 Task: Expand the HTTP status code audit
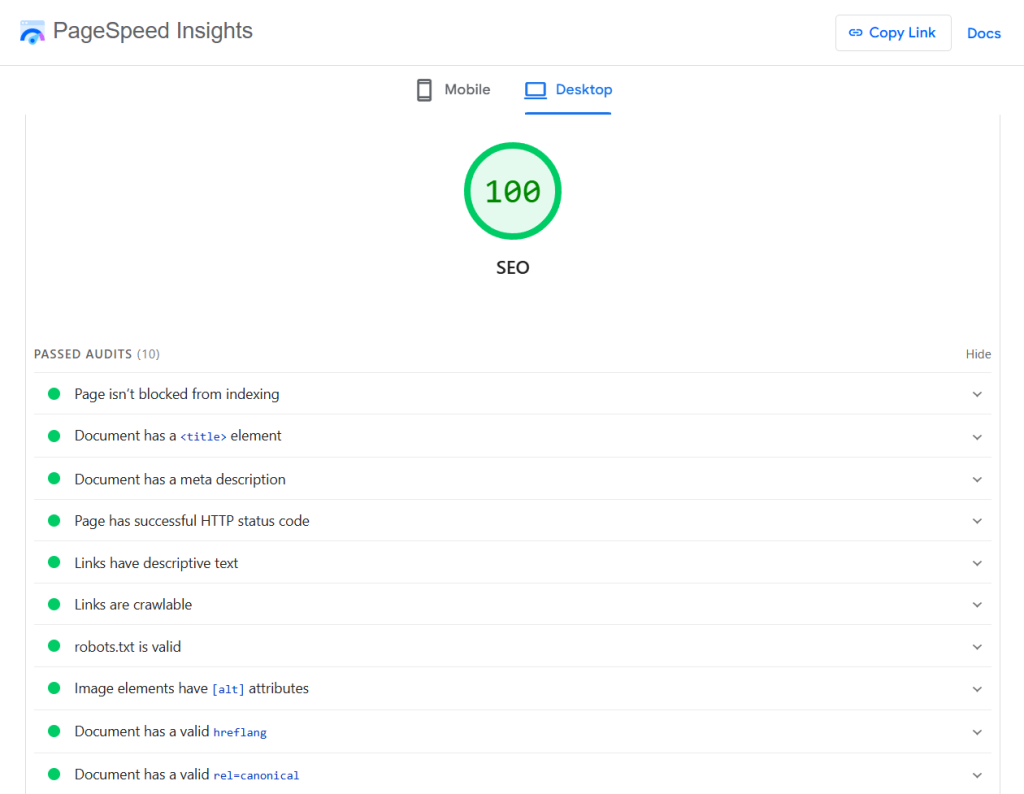click(x=977, y=520)
